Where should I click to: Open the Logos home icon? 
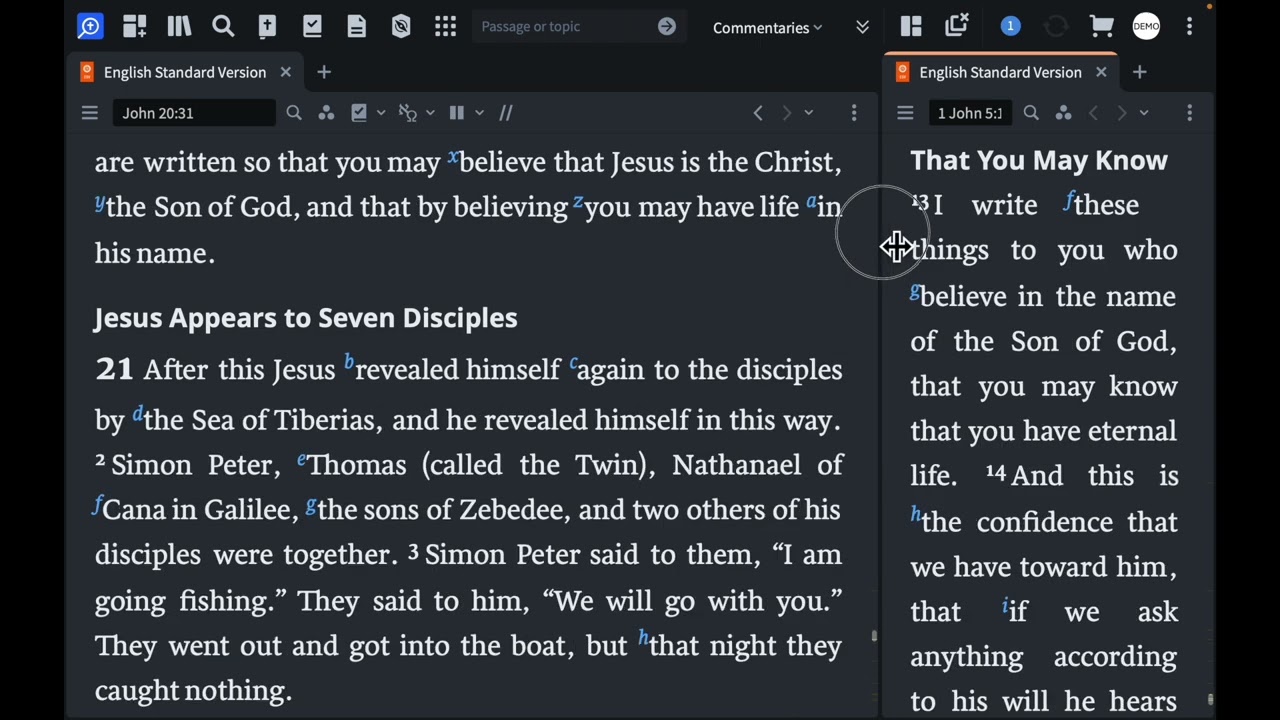tap(90, 27)
